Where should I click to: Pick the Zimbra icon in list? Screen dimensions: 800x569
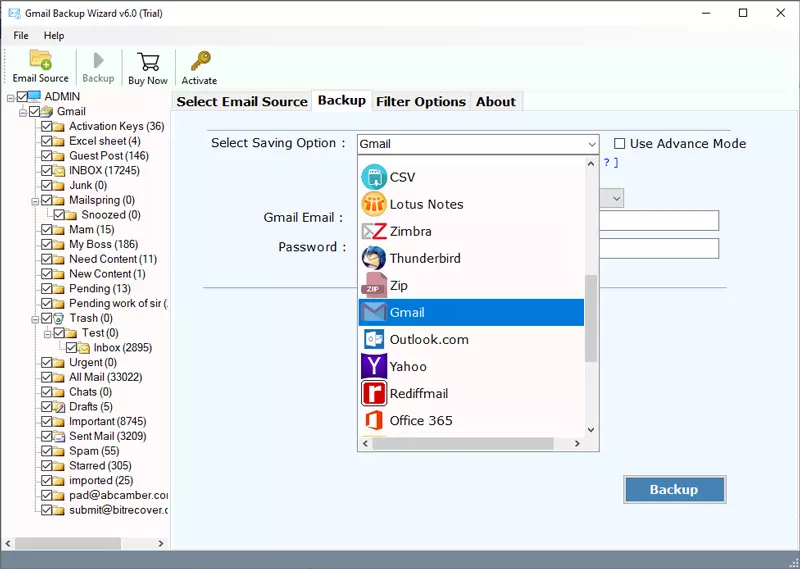(x=374, y=231)
